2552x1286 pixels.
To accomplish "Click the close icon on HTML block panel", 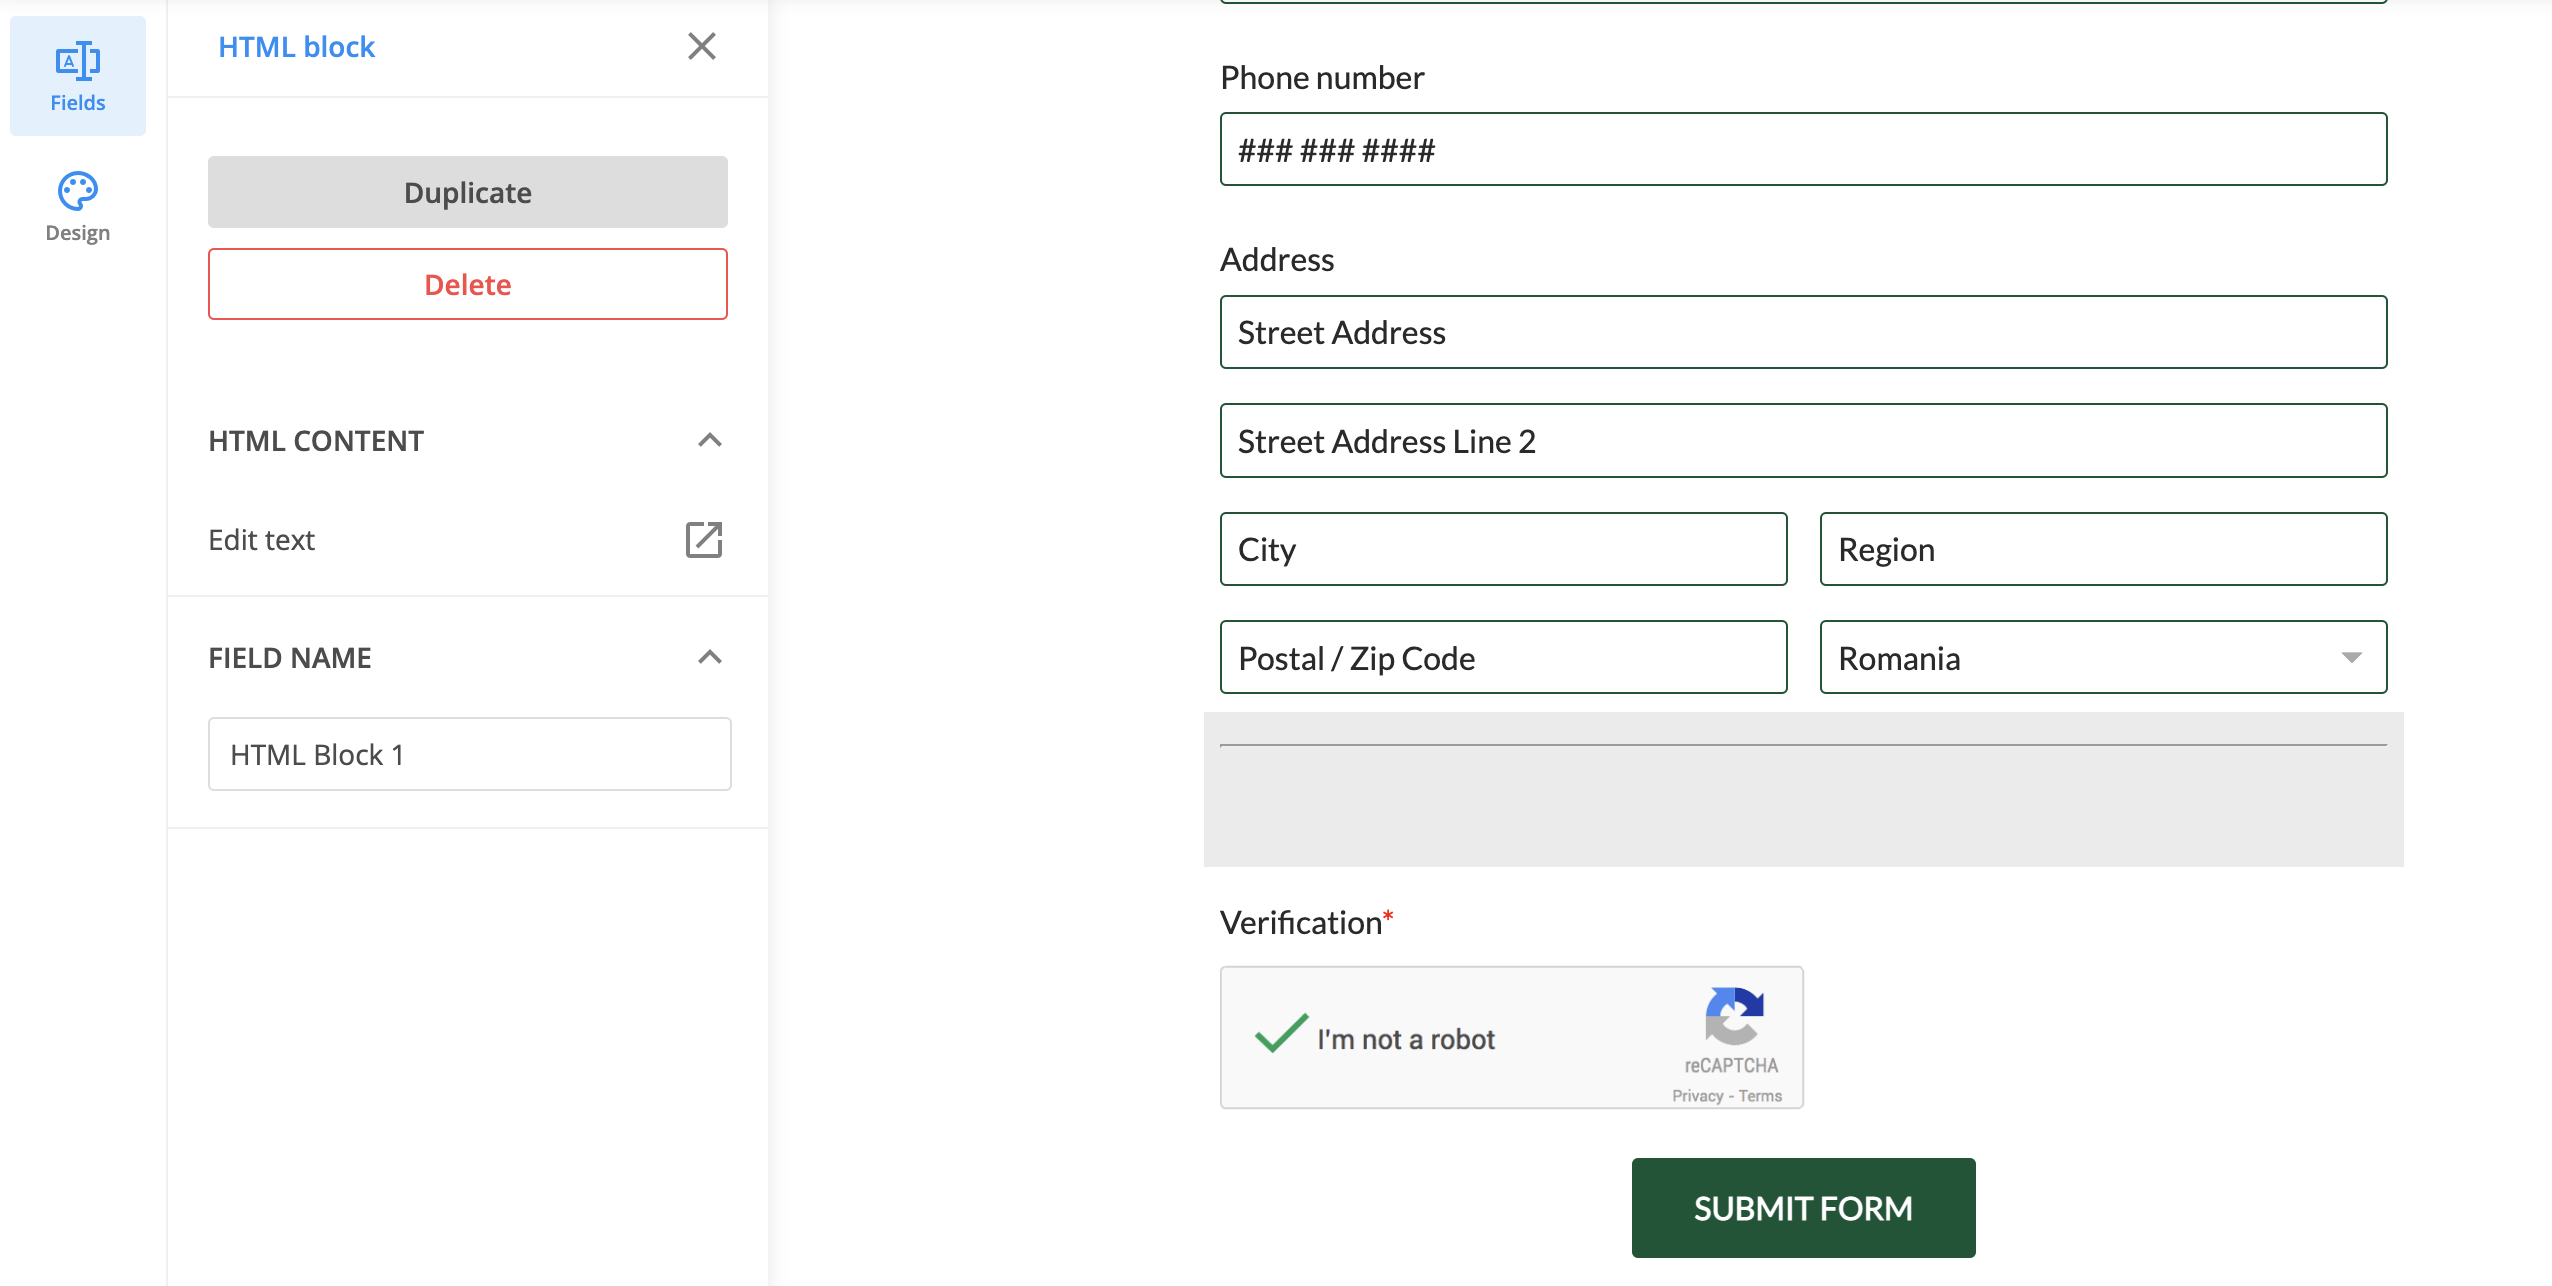I will tap(704, 44).
